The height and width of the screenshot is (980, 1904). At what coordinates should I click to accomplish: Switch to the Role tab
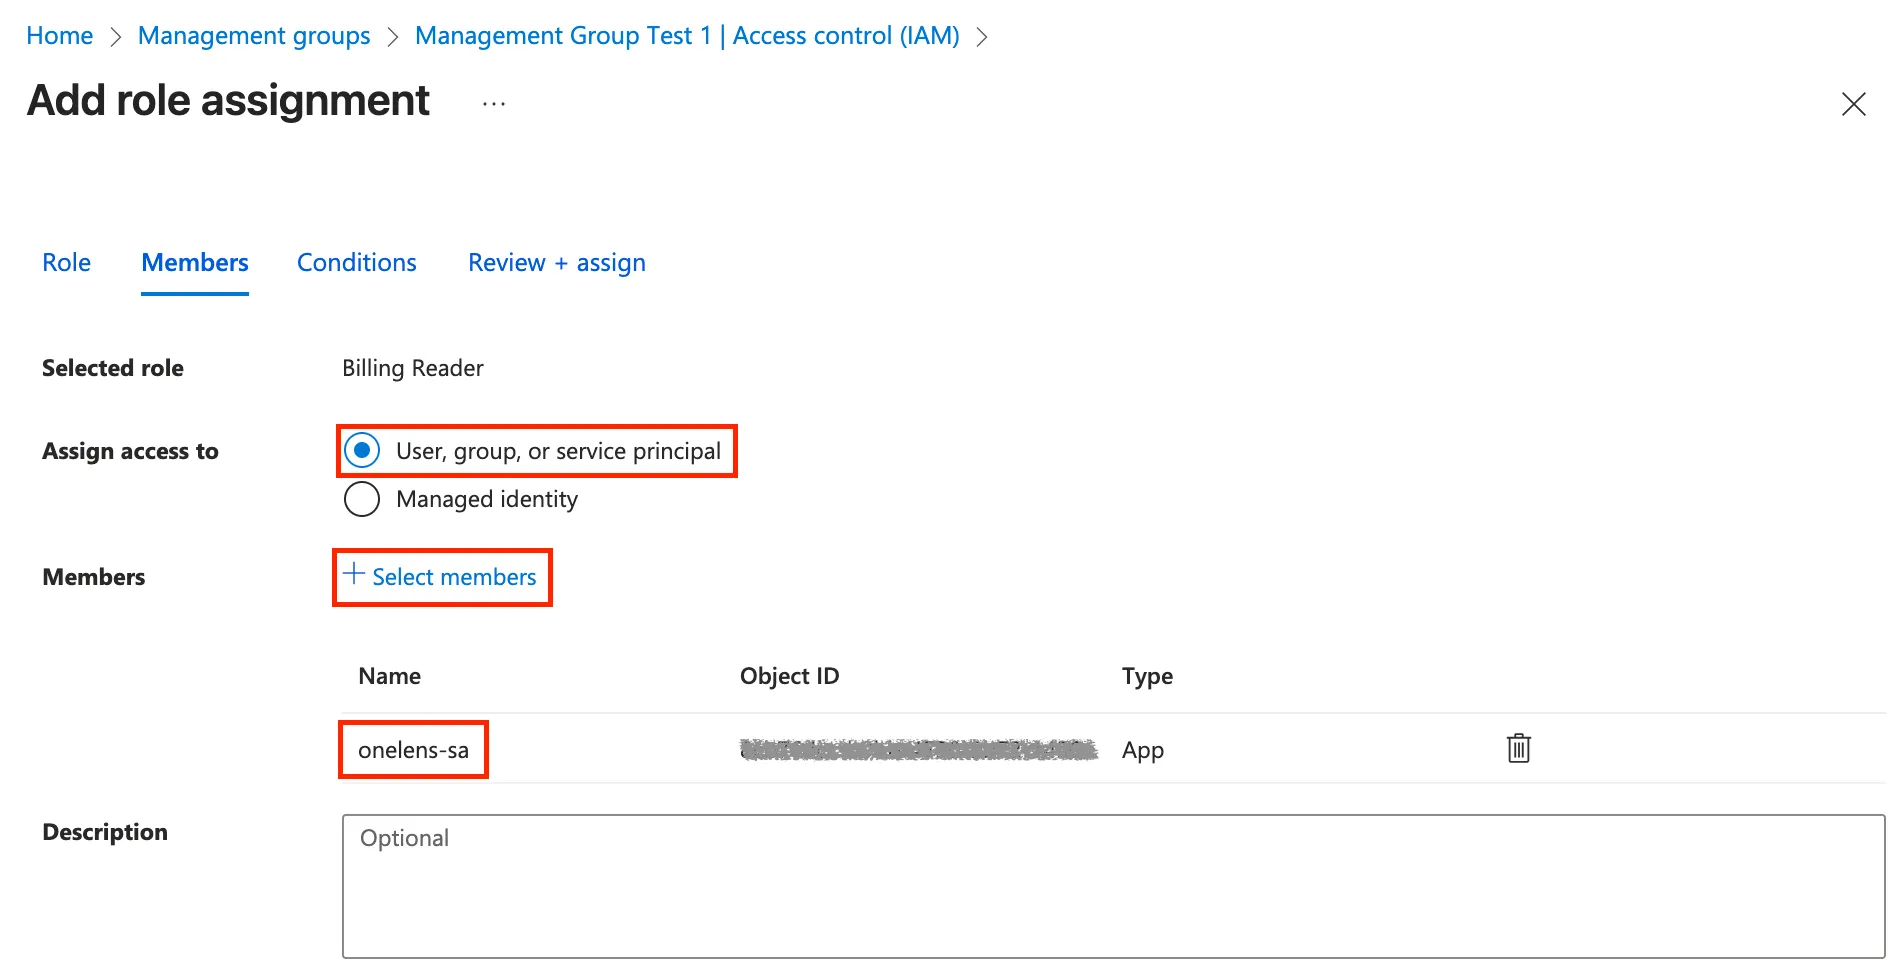click(66, 263)
